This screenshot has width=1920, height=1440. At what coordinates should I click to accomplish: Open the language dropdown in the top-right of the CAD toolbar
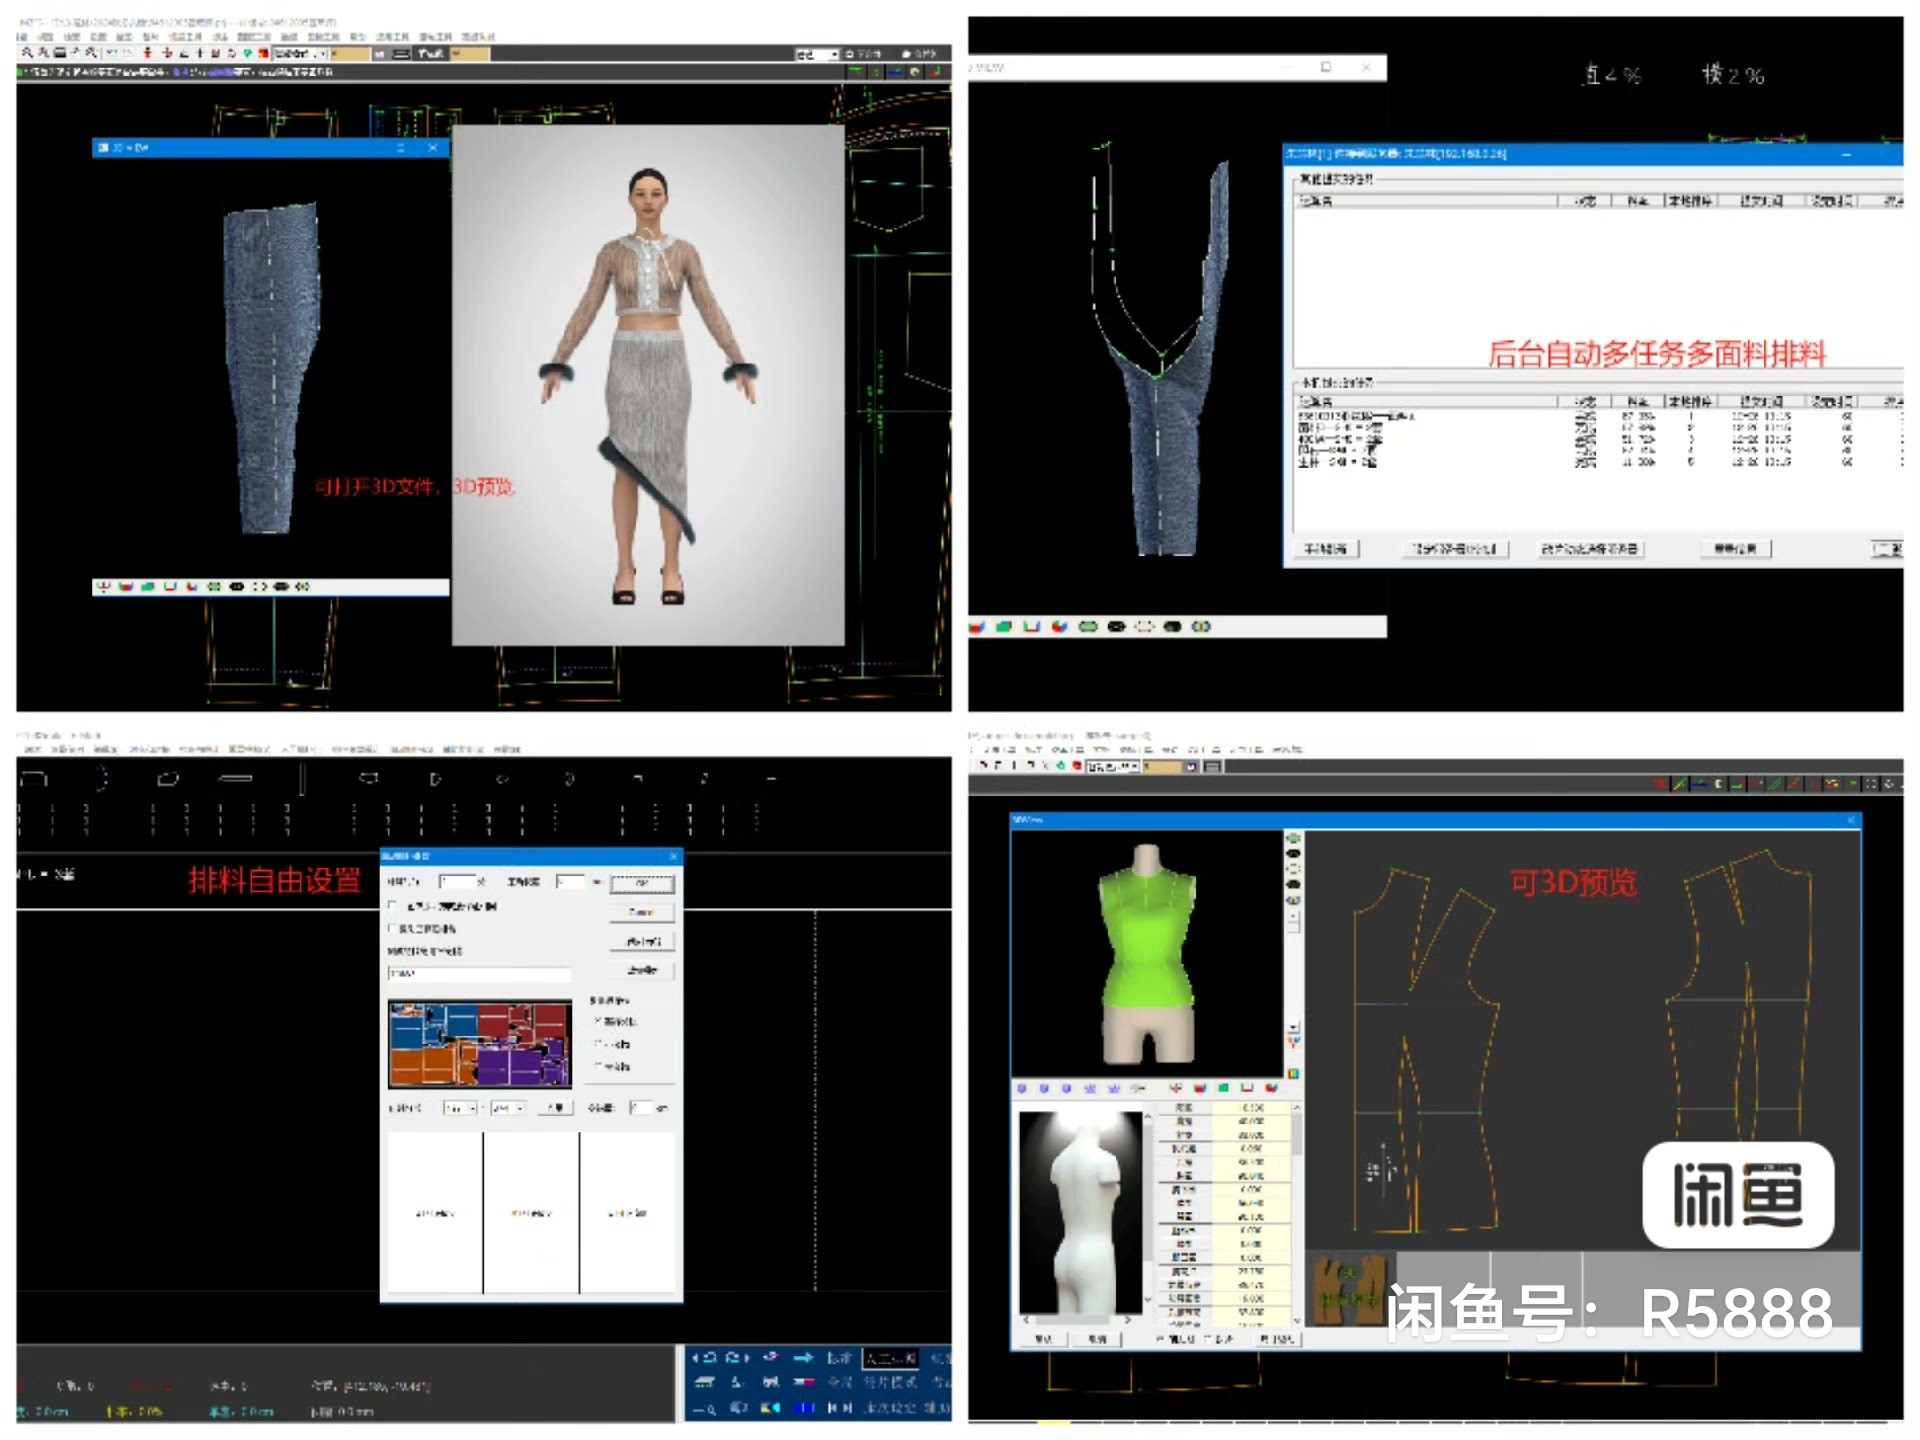[x=815, y=55]
